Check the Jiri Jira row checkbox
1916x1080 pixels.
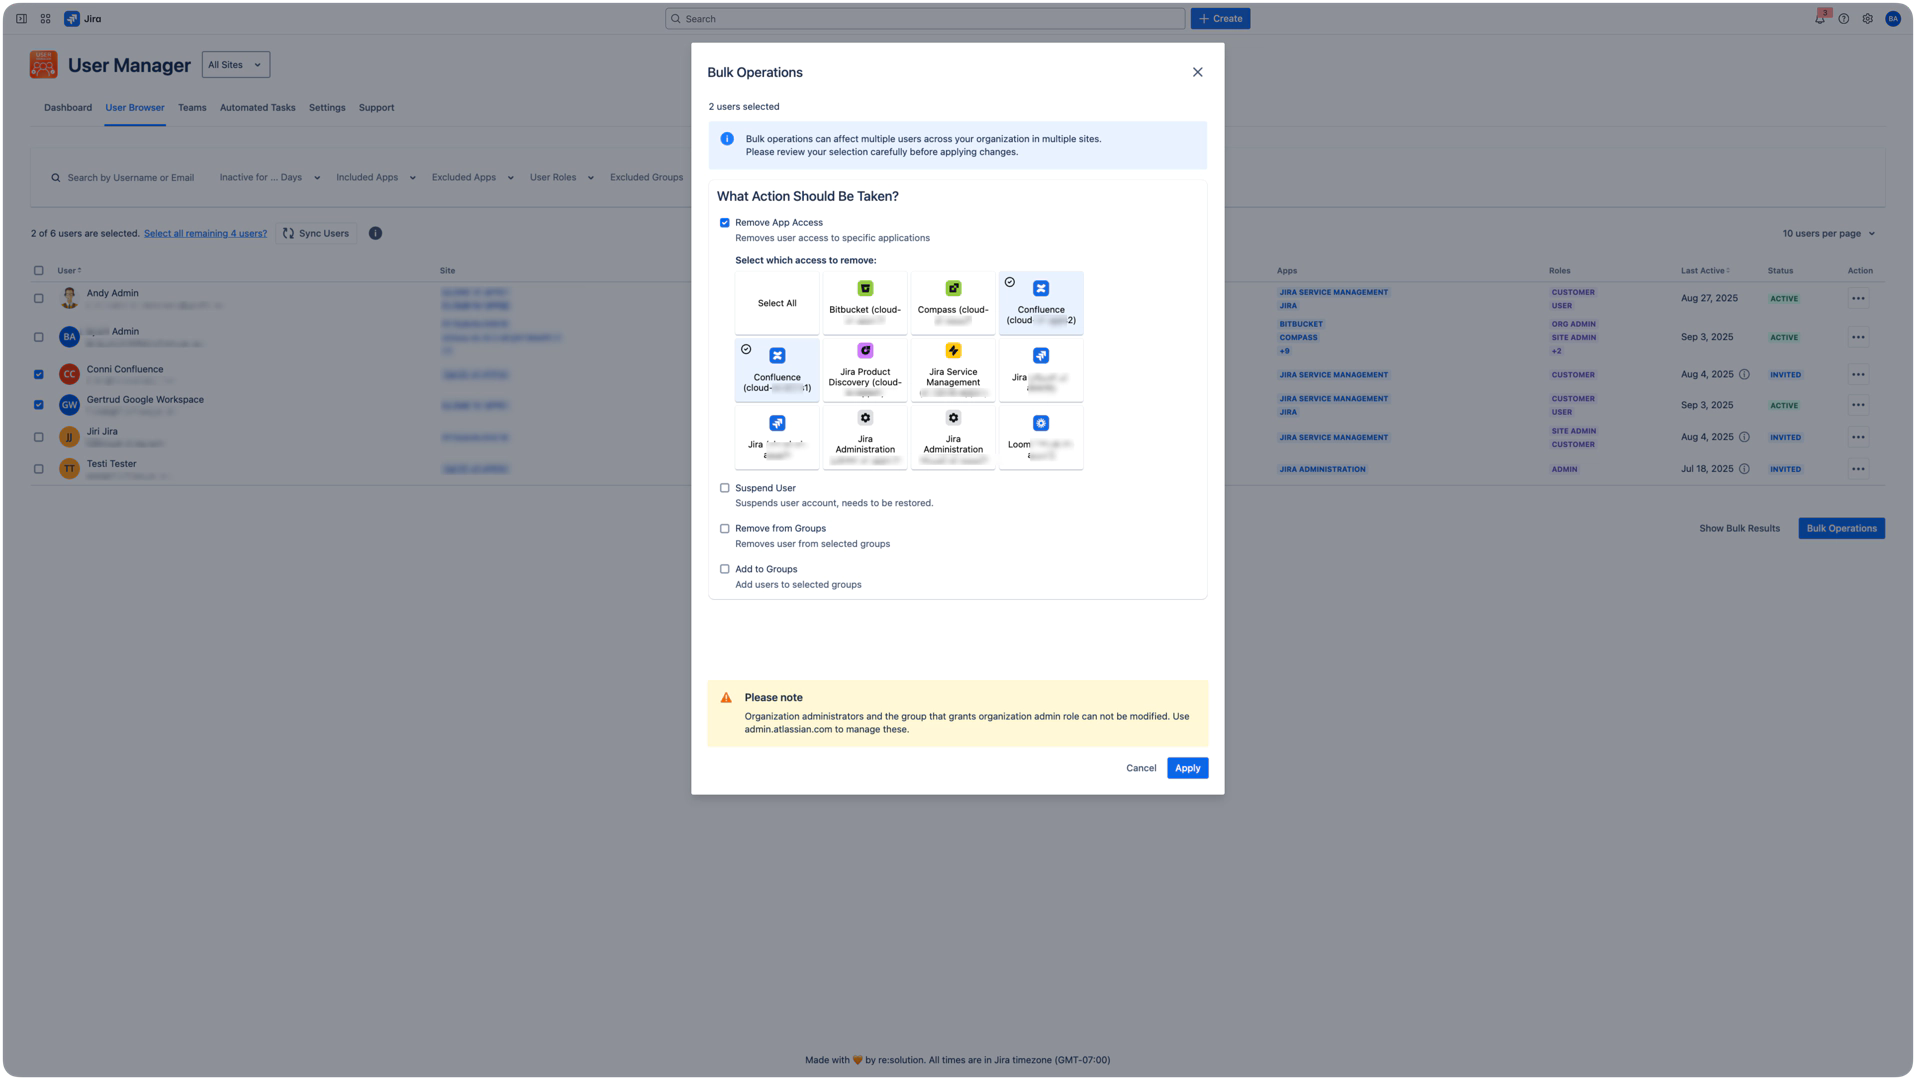pyautogui.click(x=39, y=437)
